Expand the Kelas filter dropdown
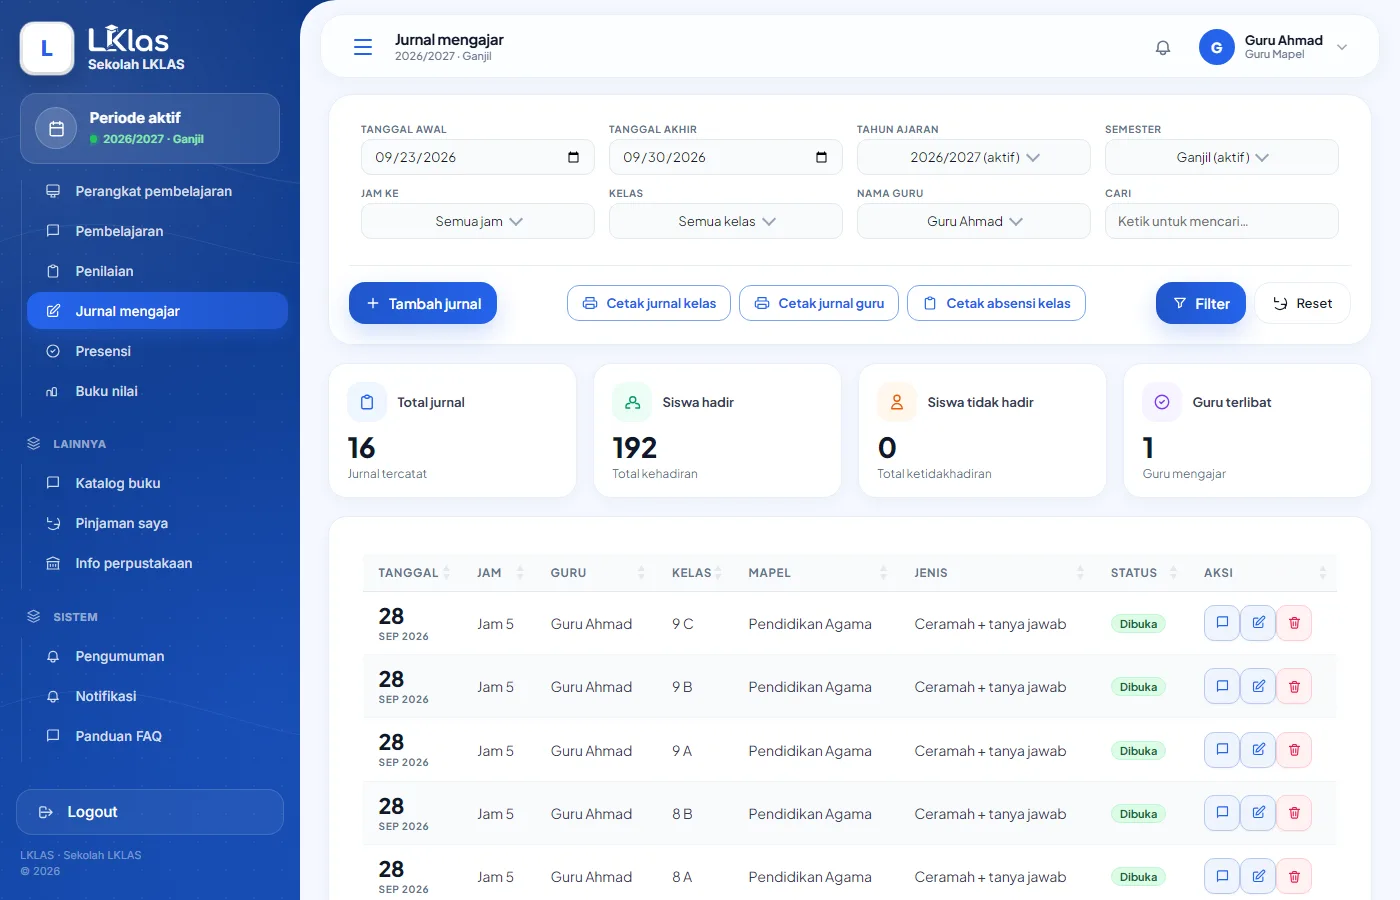The width and height of the screenshot is (1400, 900). coord(725,221)
